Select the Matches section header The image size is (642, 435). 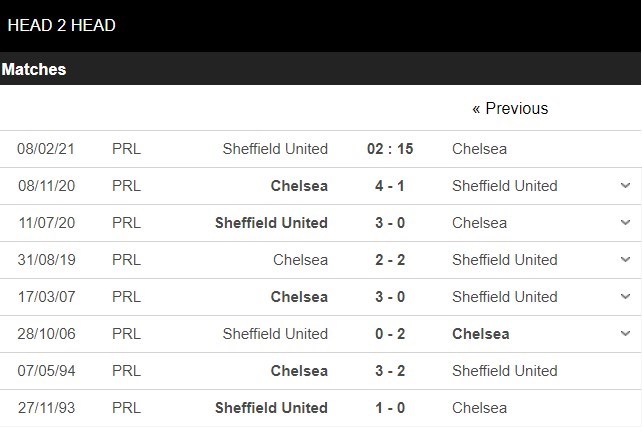tap(34, 69)
